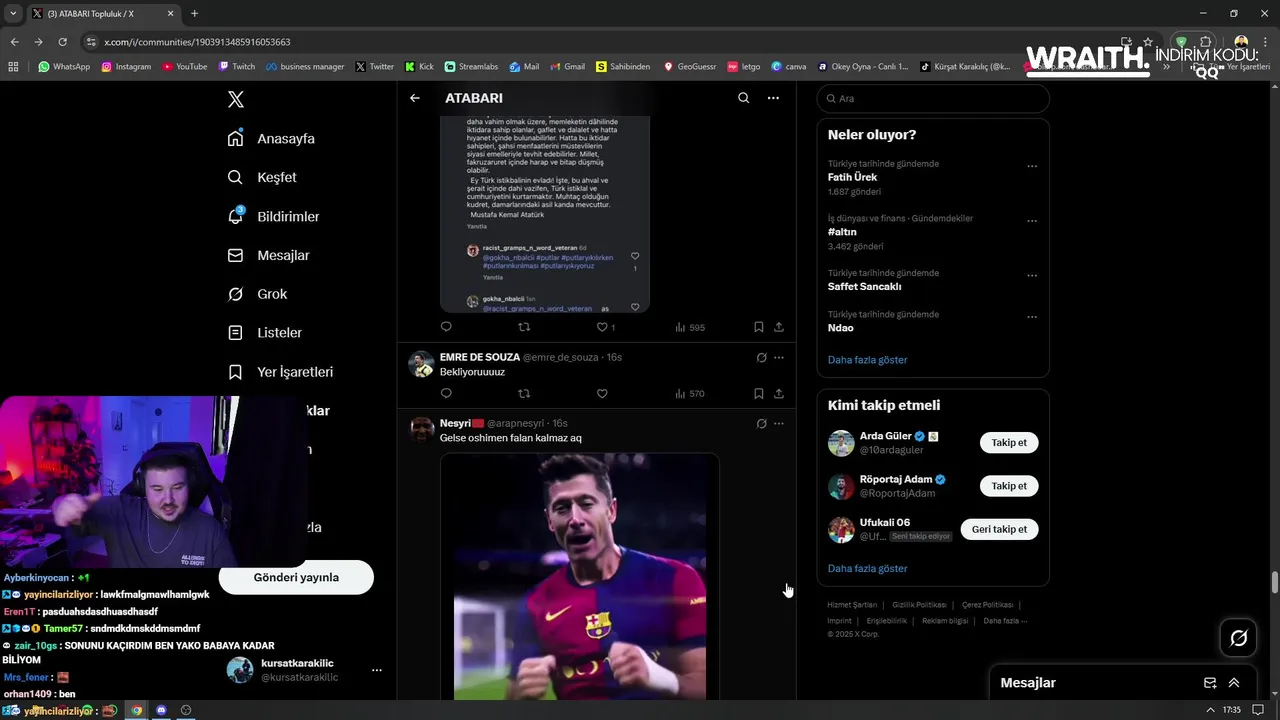The width and height of the screenshot is (1280, 720).
Task: Click Daha fazla göster under Kimi takip etmeli
Action: point(867,568)
